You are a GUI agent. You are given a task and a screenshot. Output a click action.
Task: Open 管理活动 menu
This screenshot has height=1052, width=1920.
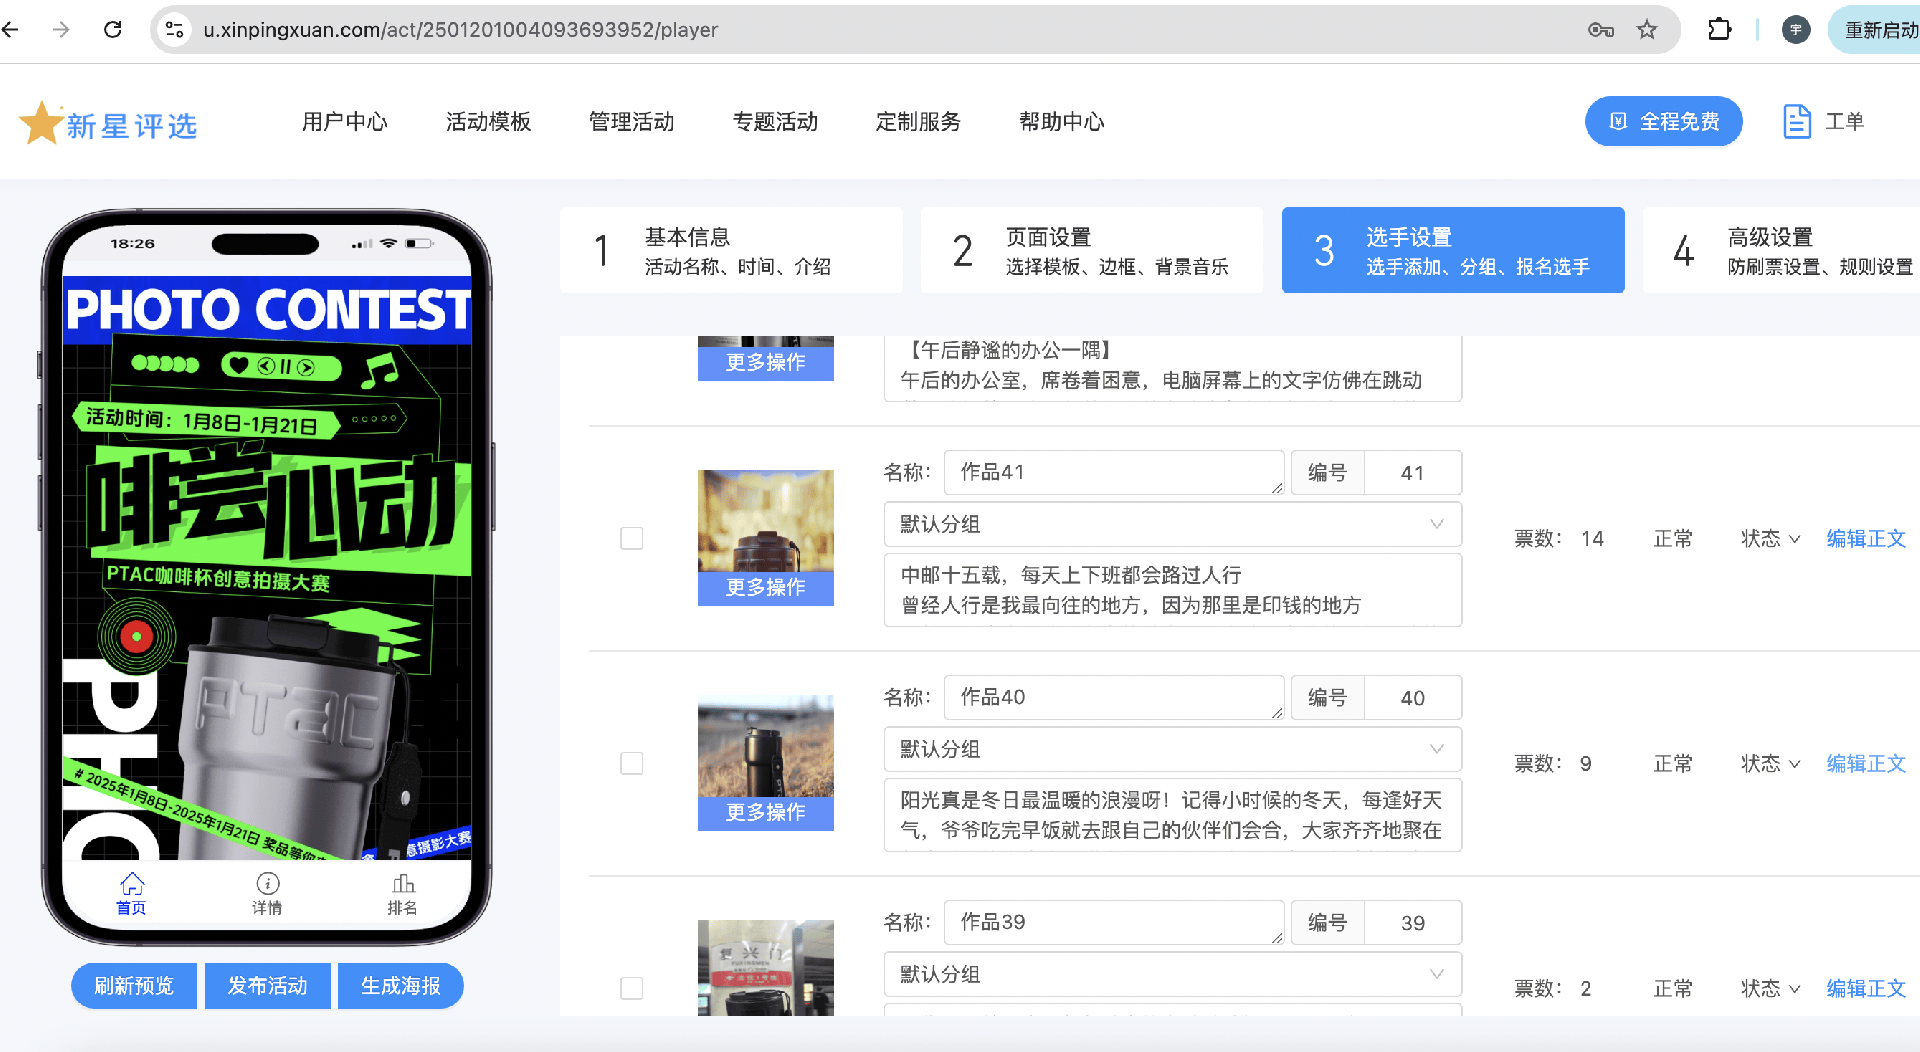click(632, 122)
